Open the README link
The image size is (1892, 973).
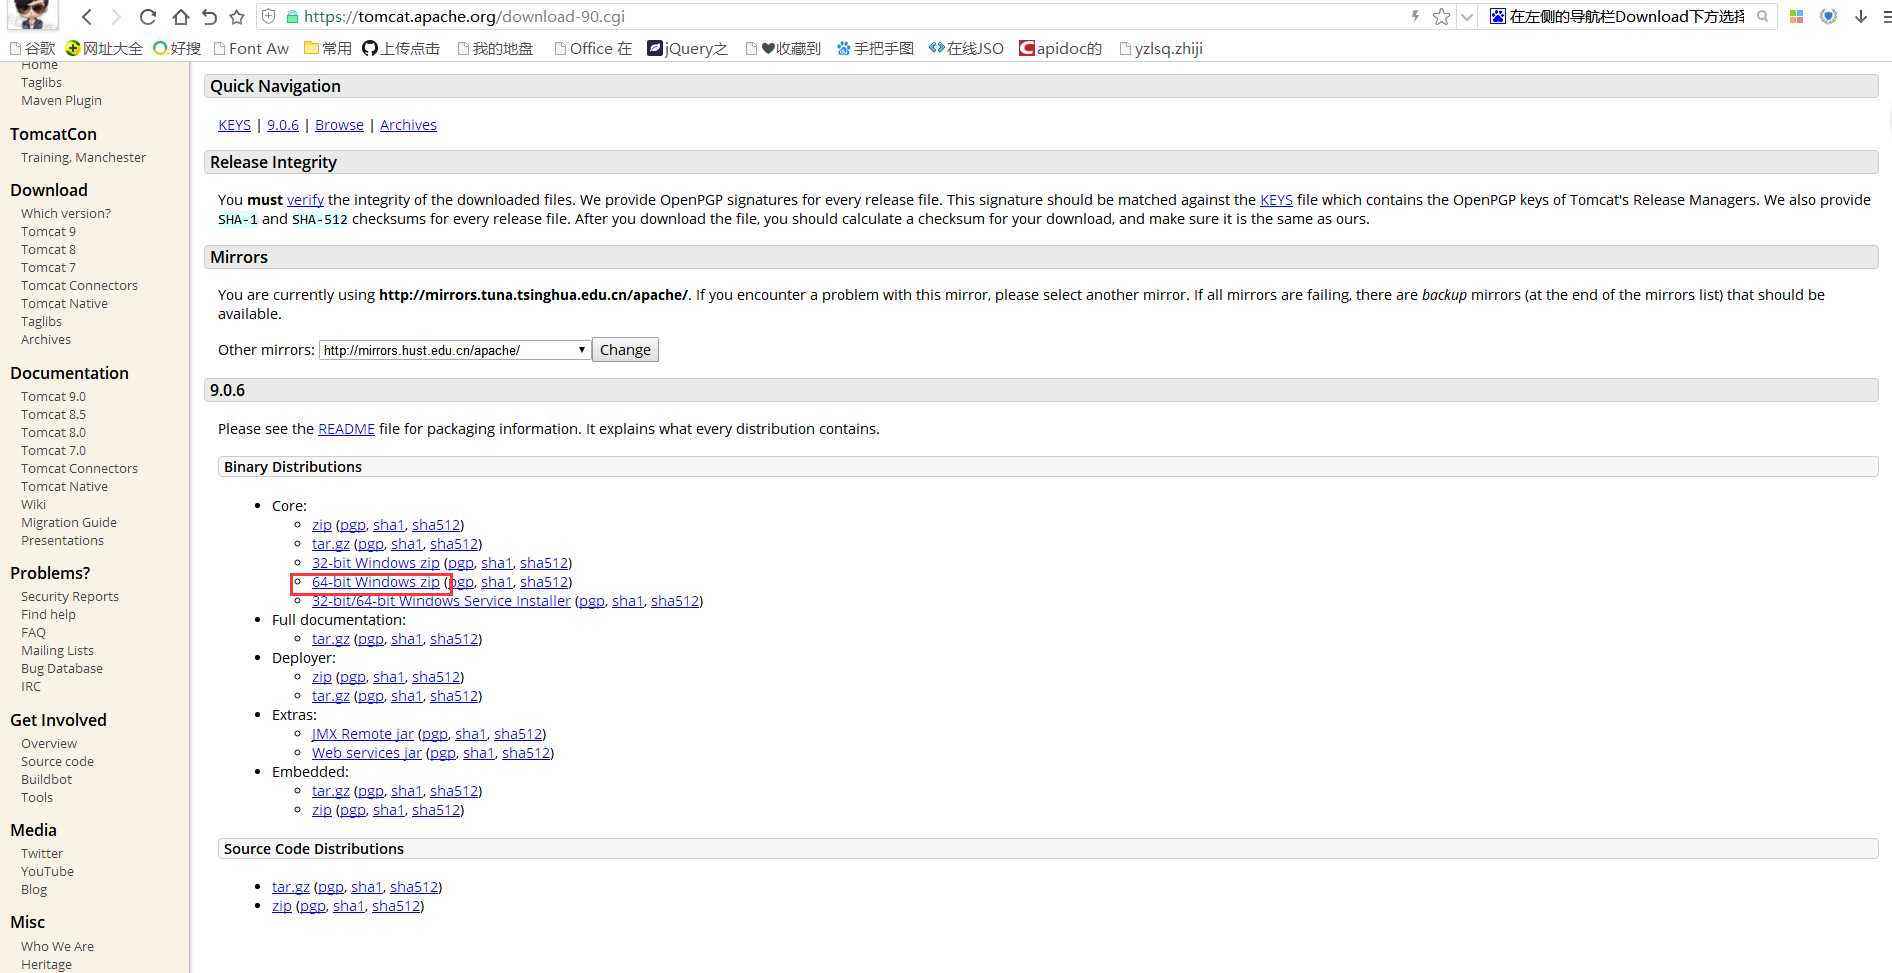tap(346, 429)
